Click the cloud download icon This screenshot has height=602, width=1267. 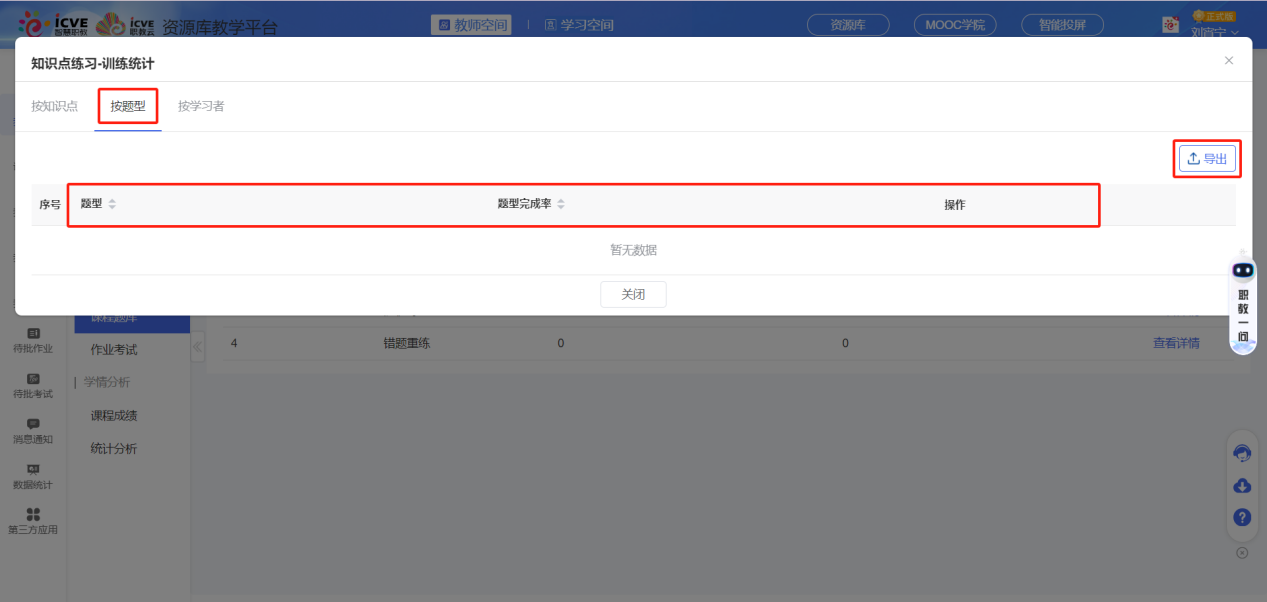(x=1242, y=486)
